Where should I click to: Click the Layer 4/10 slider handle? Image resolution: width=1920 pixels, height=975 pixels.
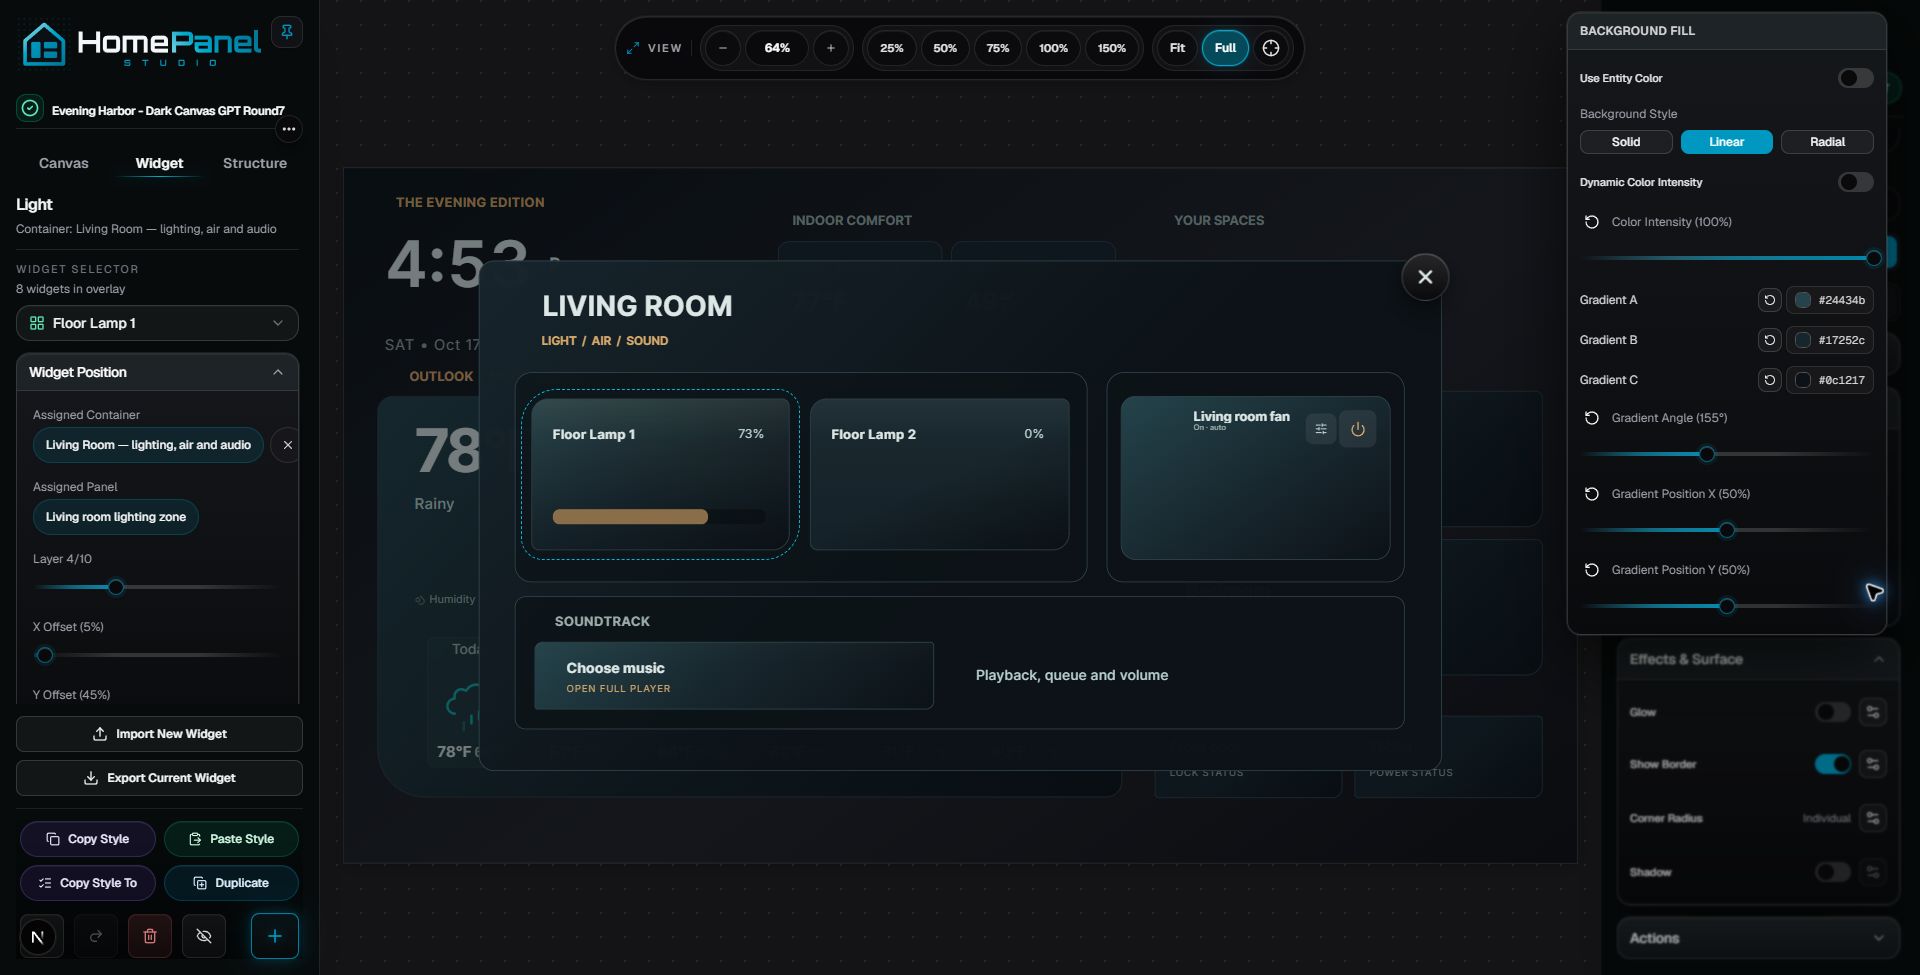116,587
